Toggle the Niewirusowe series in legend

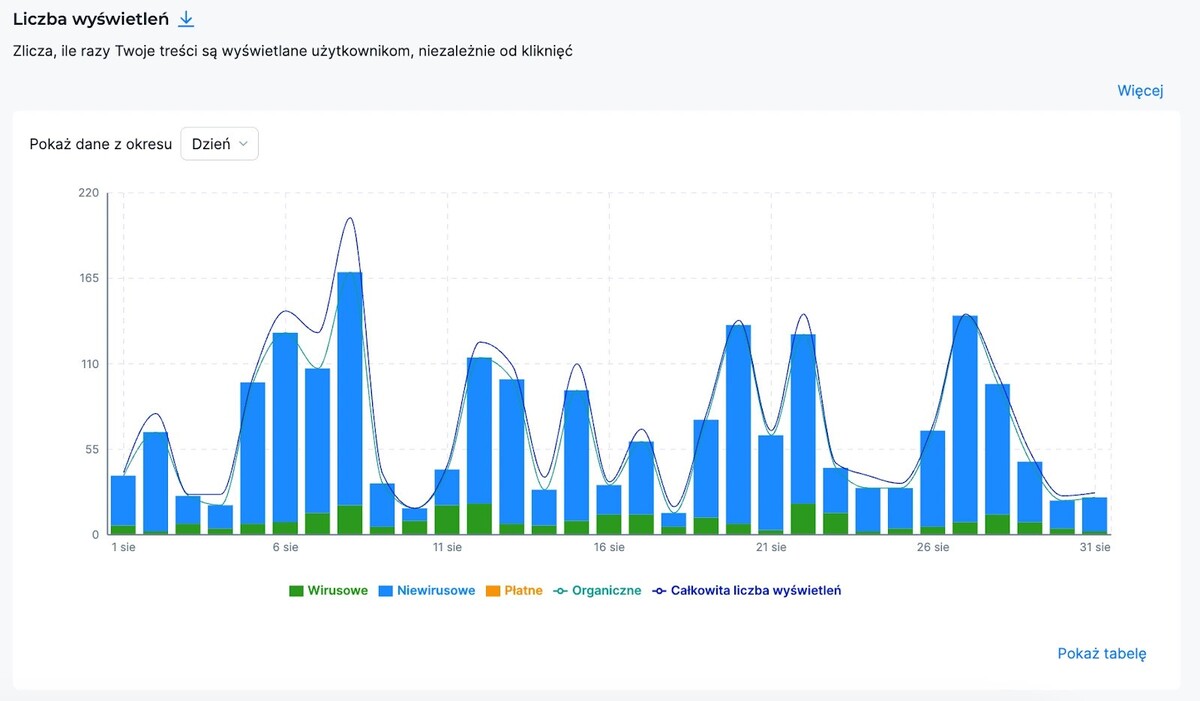(426, 591)
